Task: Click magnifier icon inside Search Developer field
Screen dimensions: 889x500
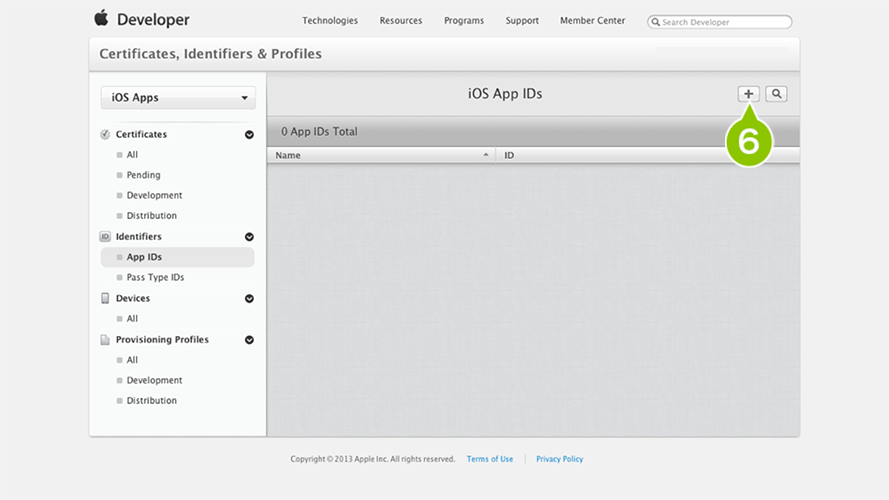Action: point(655,22)
